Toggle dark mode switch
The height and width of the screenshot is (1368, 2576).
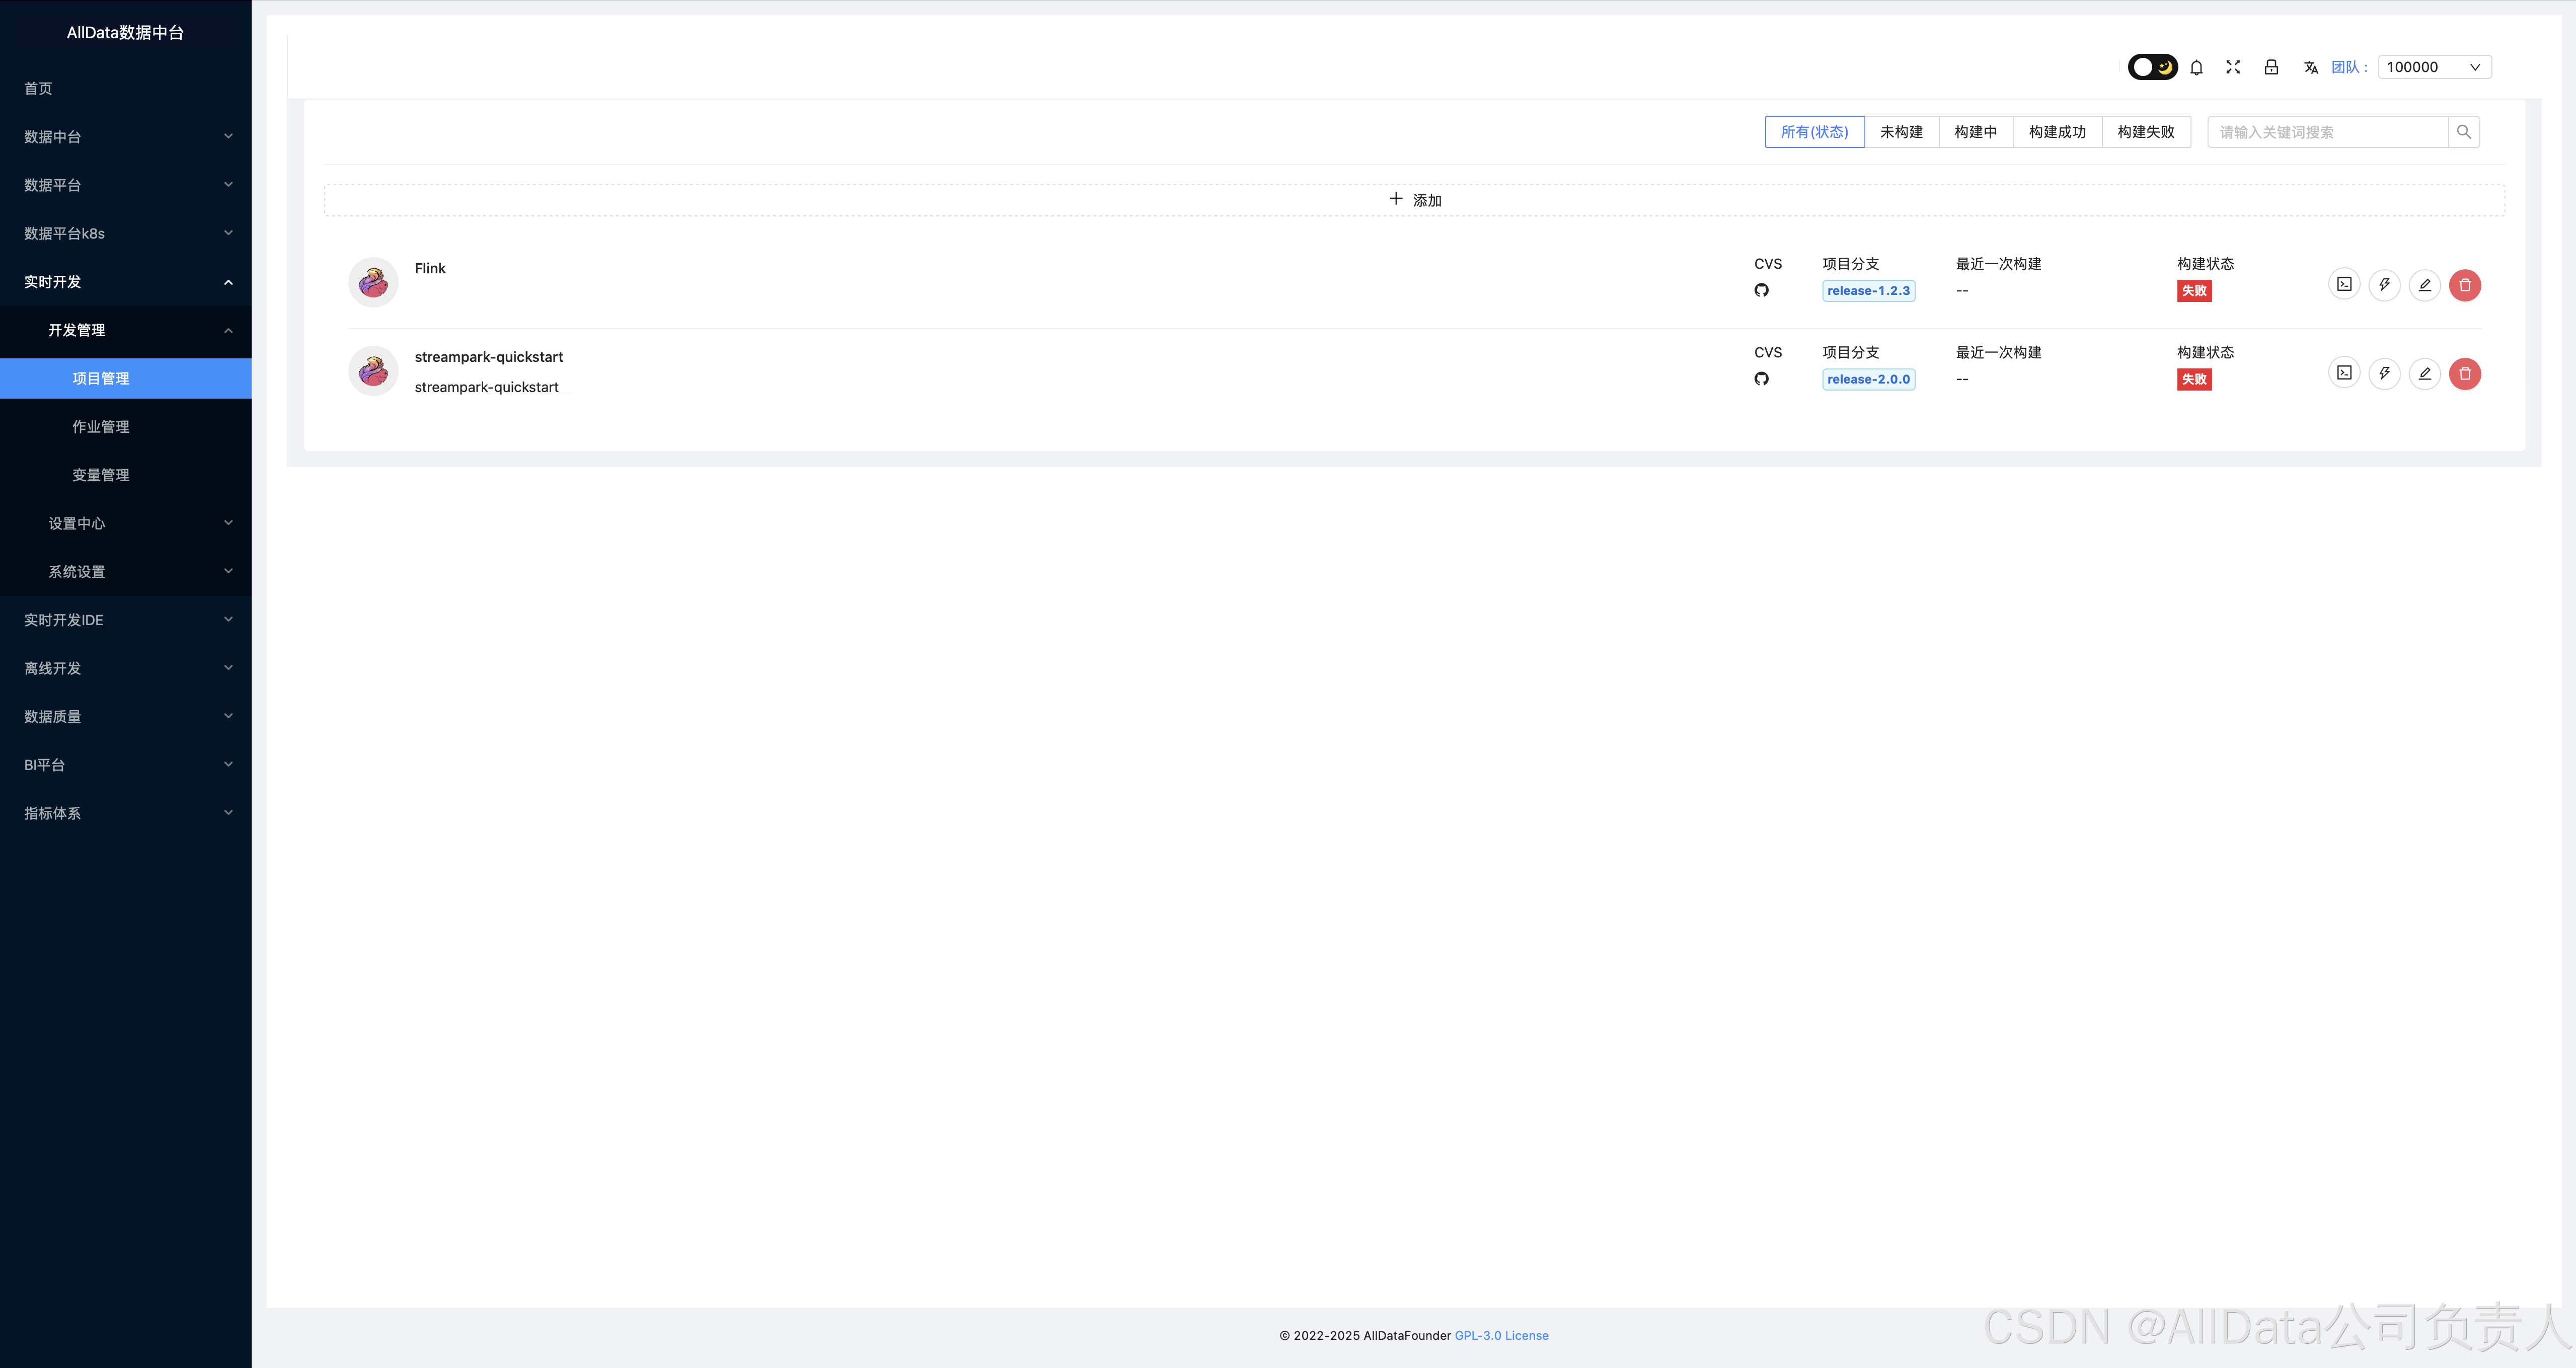click(x=2152, y=67)
